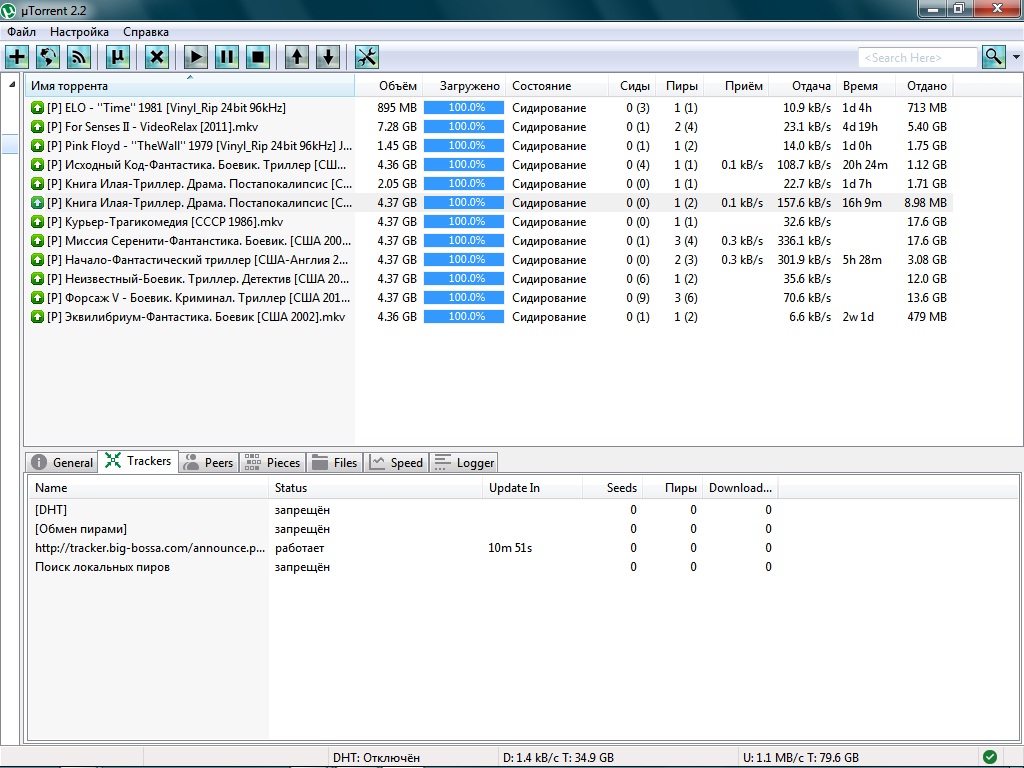Screen dimensions: 1024x768
Task: Click progress bar of For Senses II
Action: pos(464,127)
